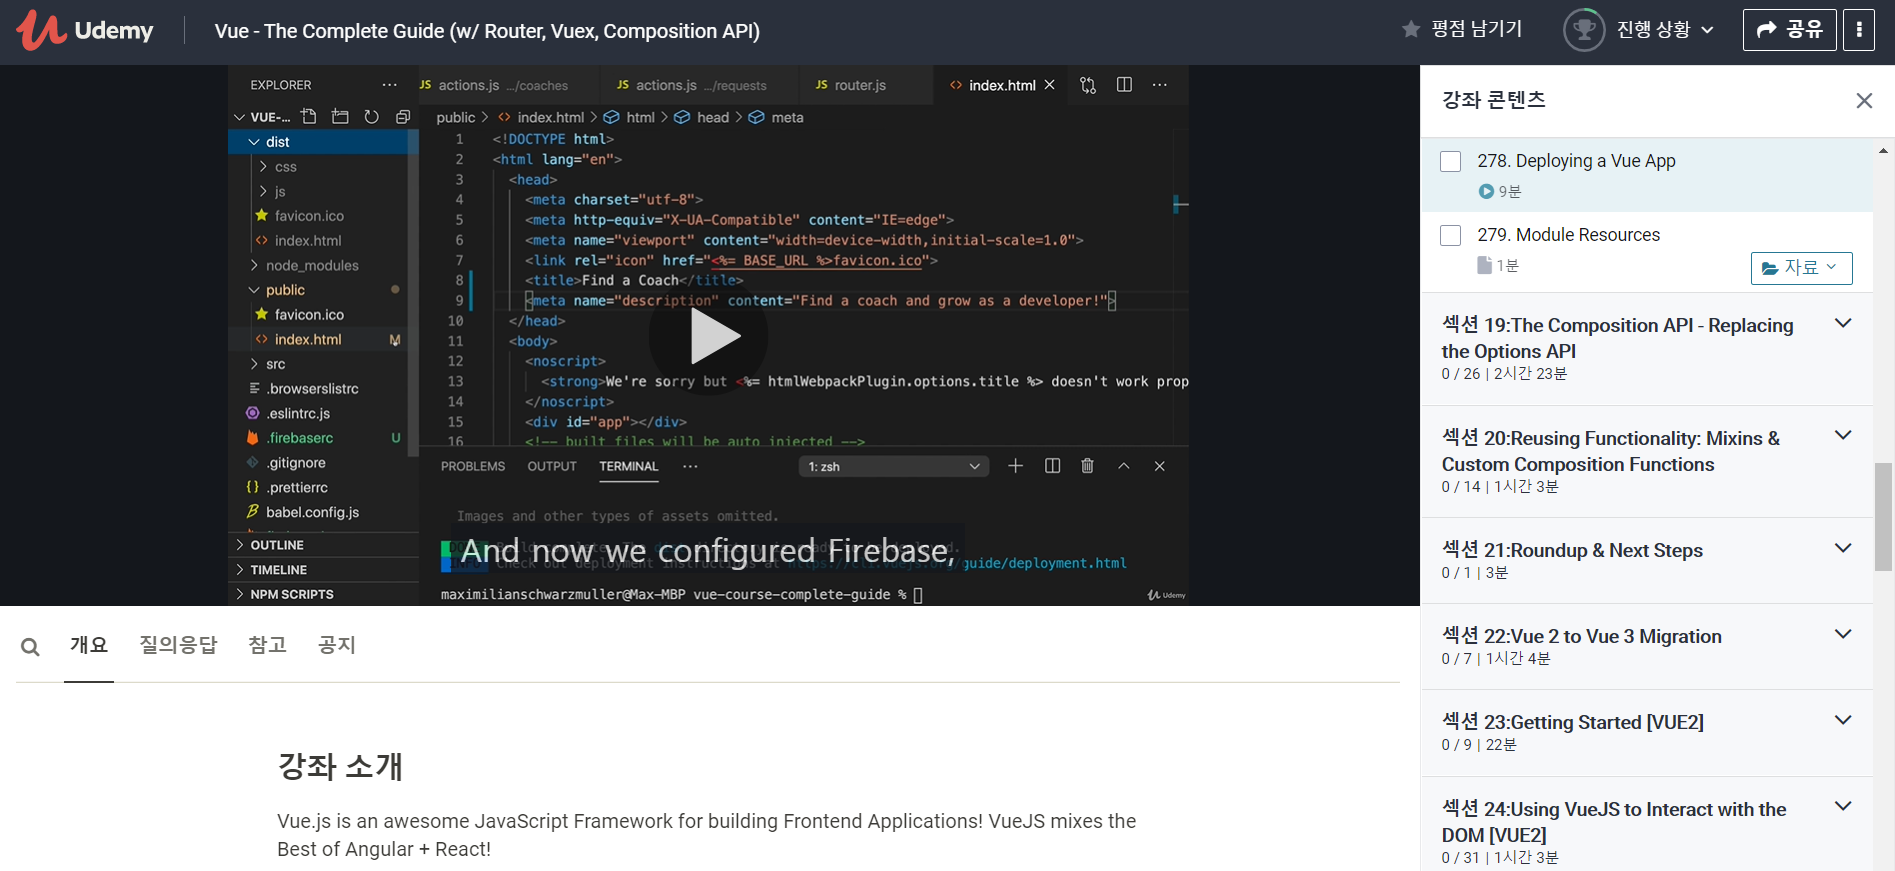The image size is (1895, 871).
Task: Click the subtitle text 'And now we configured Firebase,'
Action: pos(708,551)
